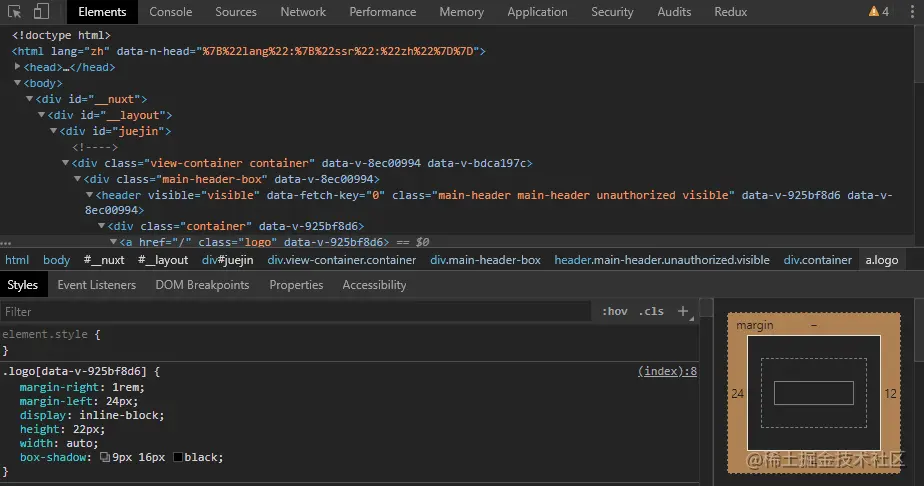Collapse the a.logo anchor node
Image resolution: width=924 pixels, height=486 pixels.
coord(113,242)
